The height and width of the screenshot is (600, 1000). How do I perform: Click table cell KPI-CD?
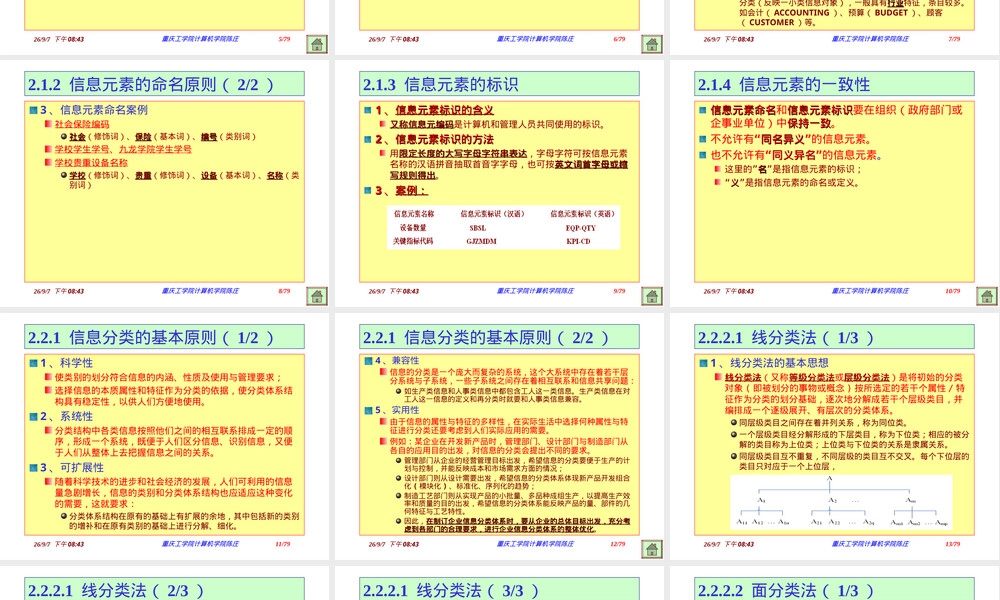578,241
